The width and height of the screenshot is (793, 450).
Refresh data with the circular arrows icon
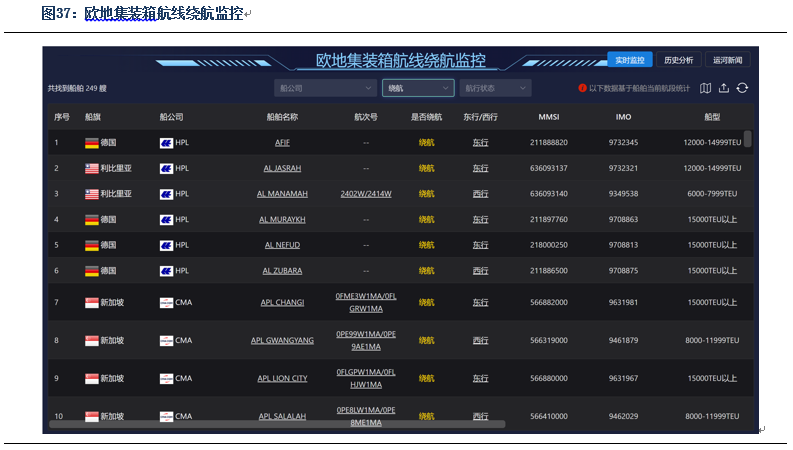coord(742,88)
